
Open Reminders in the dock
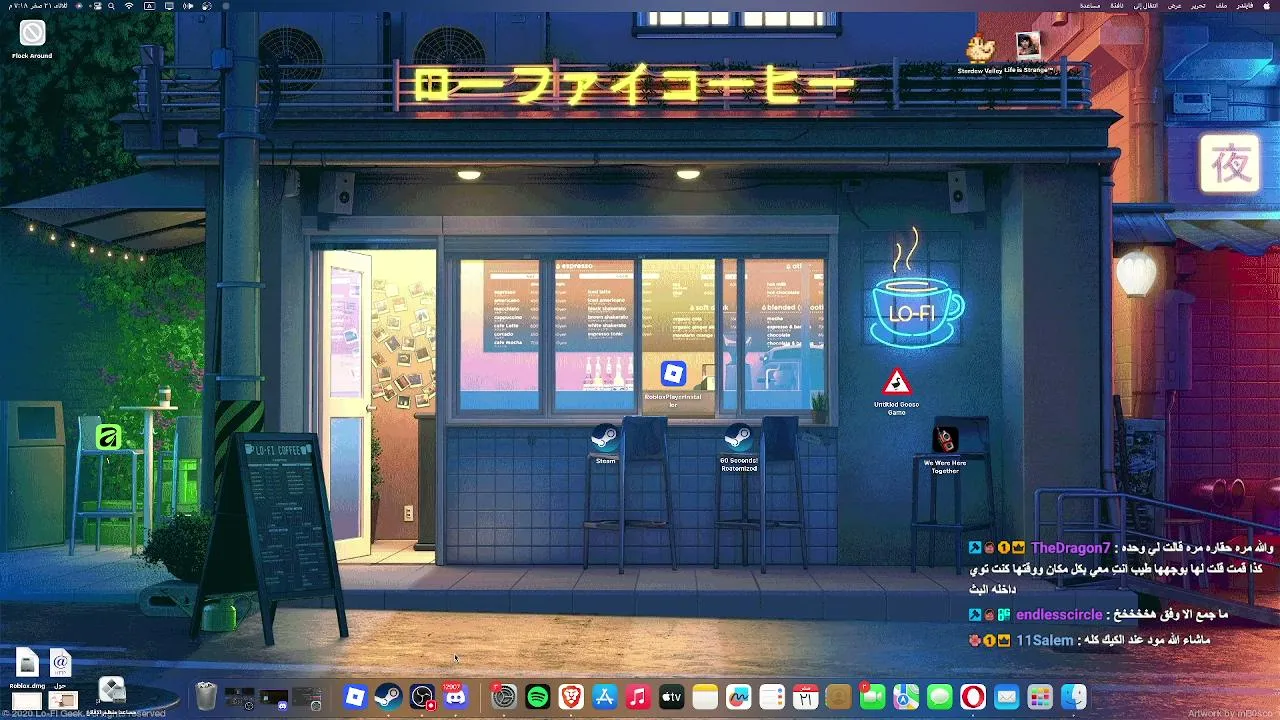(772, 697)
